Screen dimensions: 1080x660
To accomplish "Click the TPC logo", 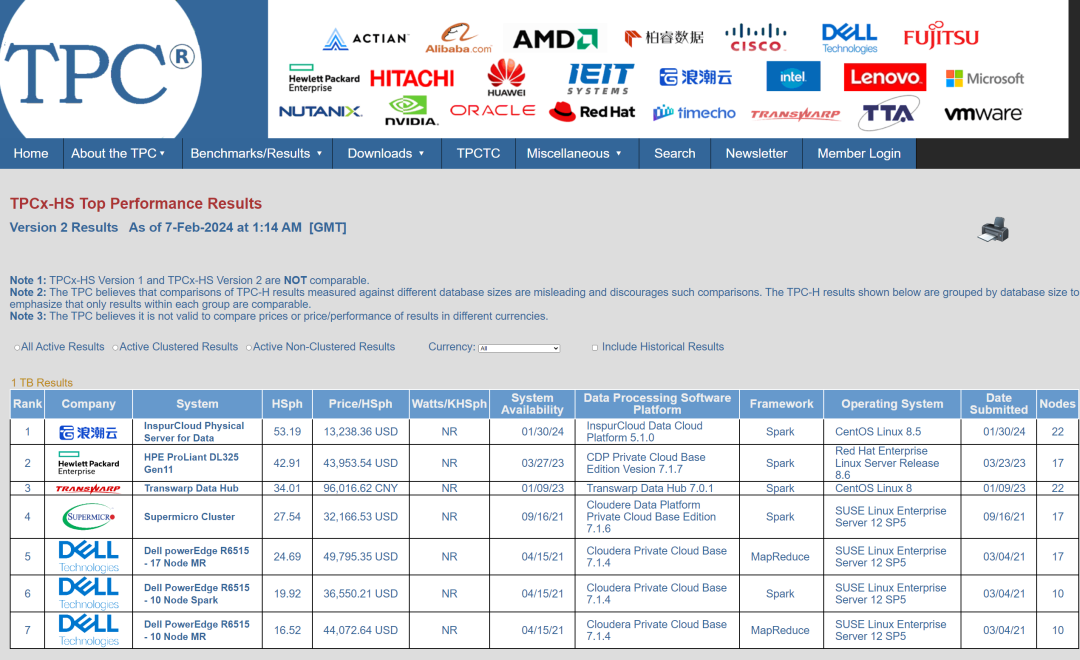I will pyautogui.click(x=100, y=69).
